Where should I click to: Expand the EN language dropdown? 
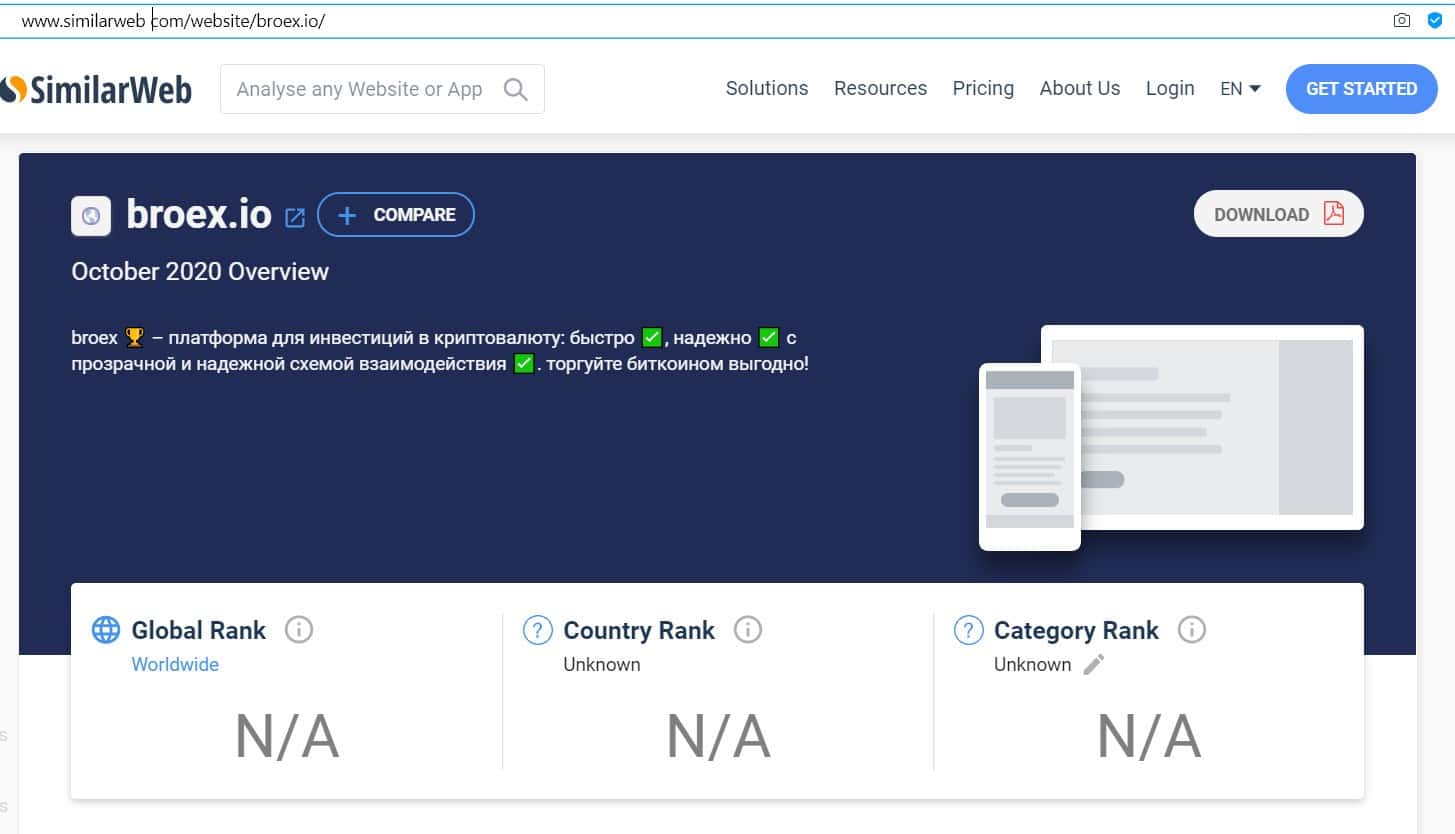[1240, 89]
